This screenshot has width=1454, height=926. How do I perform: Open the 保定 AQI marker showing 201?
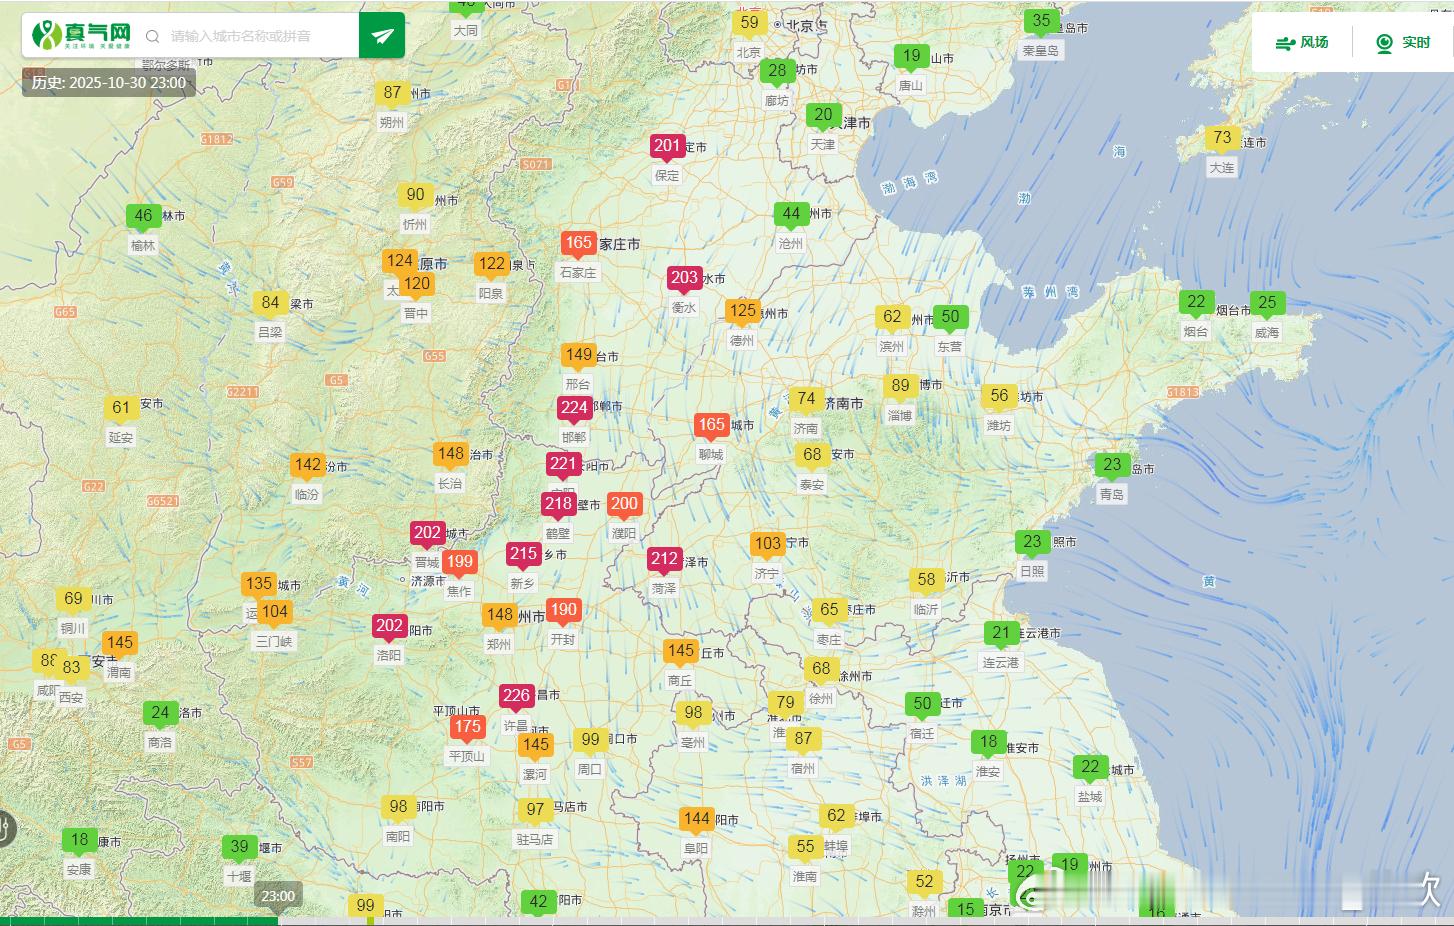(x=667, y=147)
